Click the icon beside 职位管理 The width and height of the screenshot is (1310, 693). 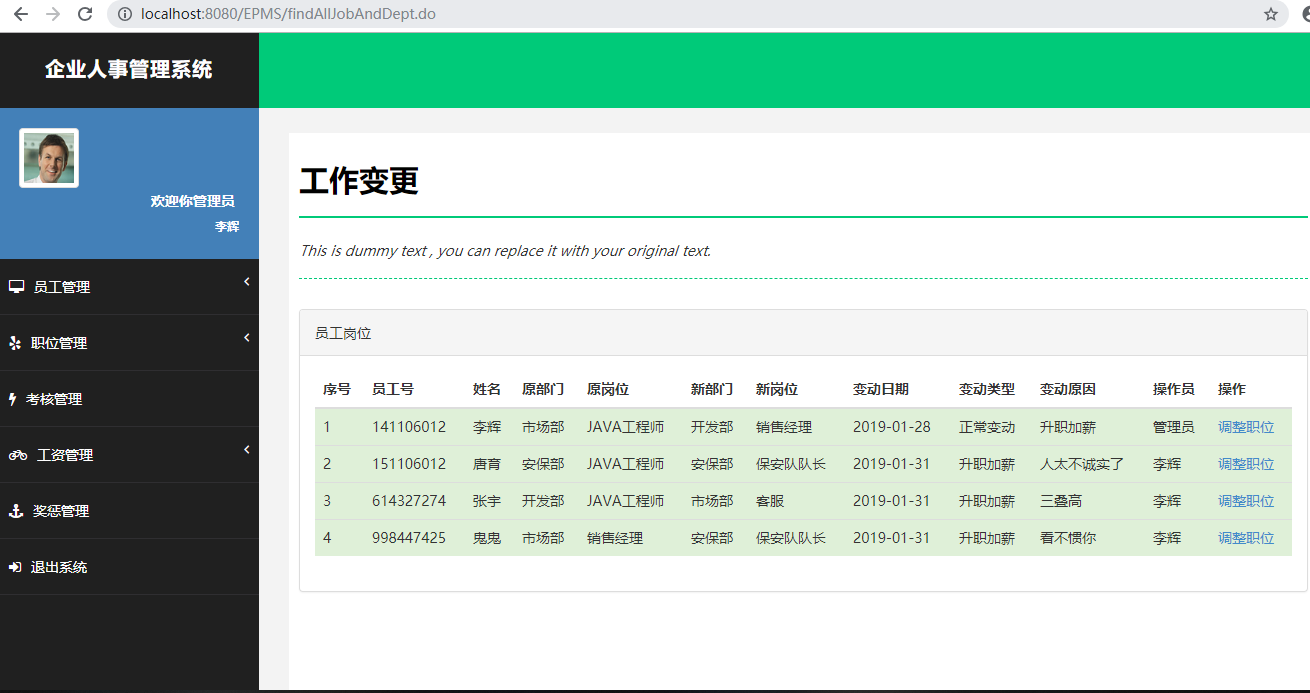[x=15, y=343]
